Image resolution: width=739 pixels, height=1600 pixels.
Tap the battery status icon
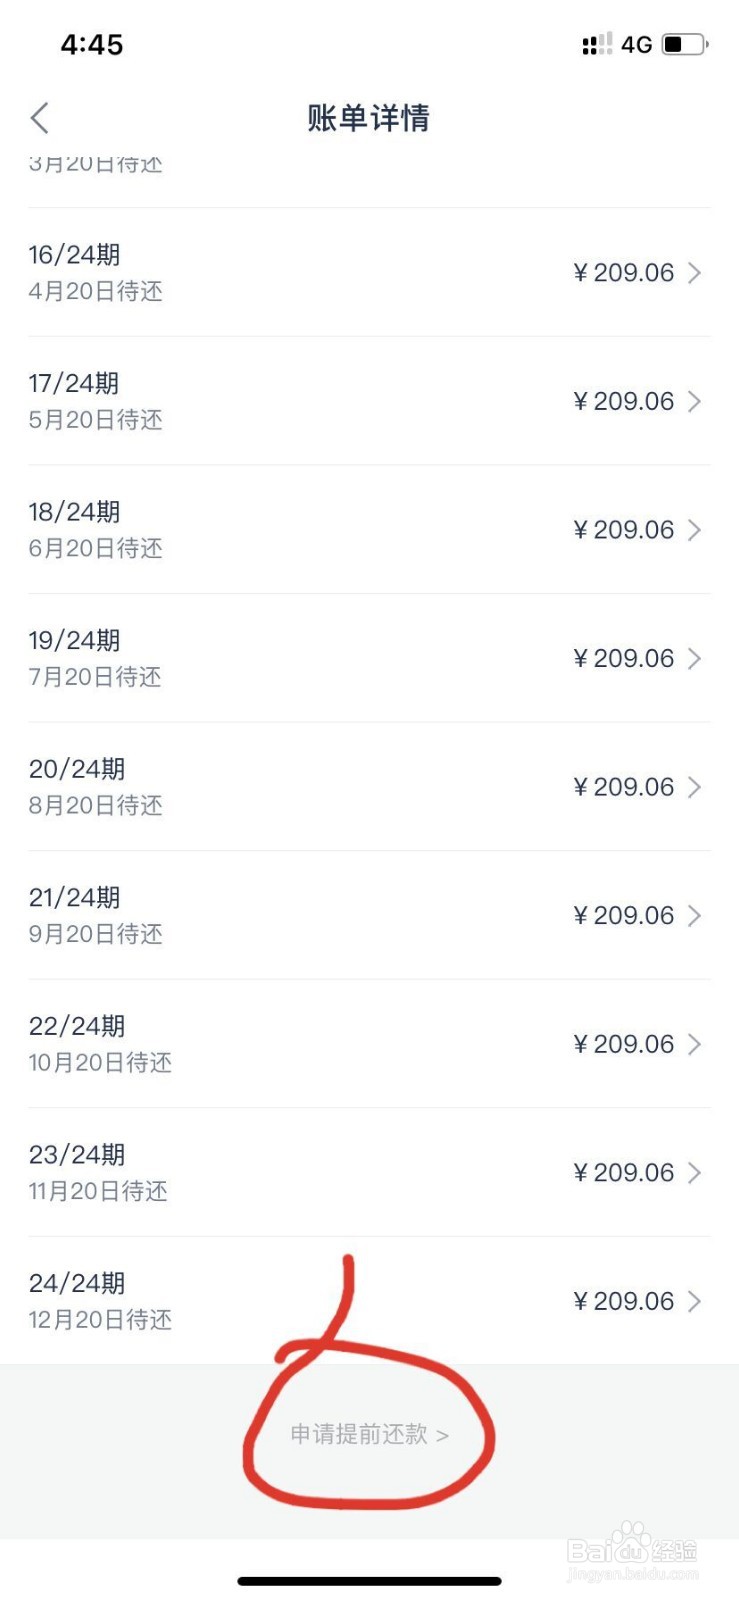[685, 44]
